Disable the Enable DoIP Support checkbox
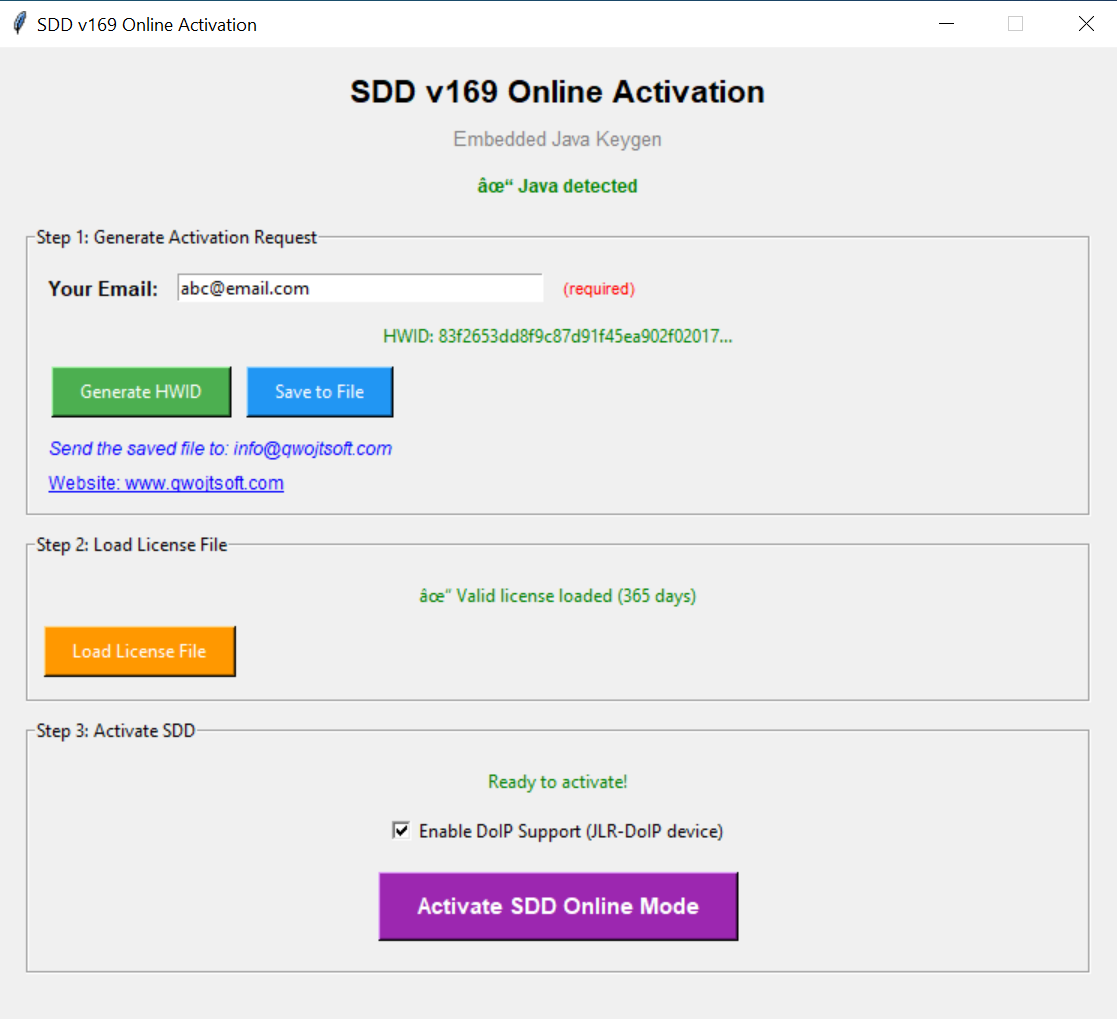Viewport: 1117px width, 1019px height. pos(400,830)
